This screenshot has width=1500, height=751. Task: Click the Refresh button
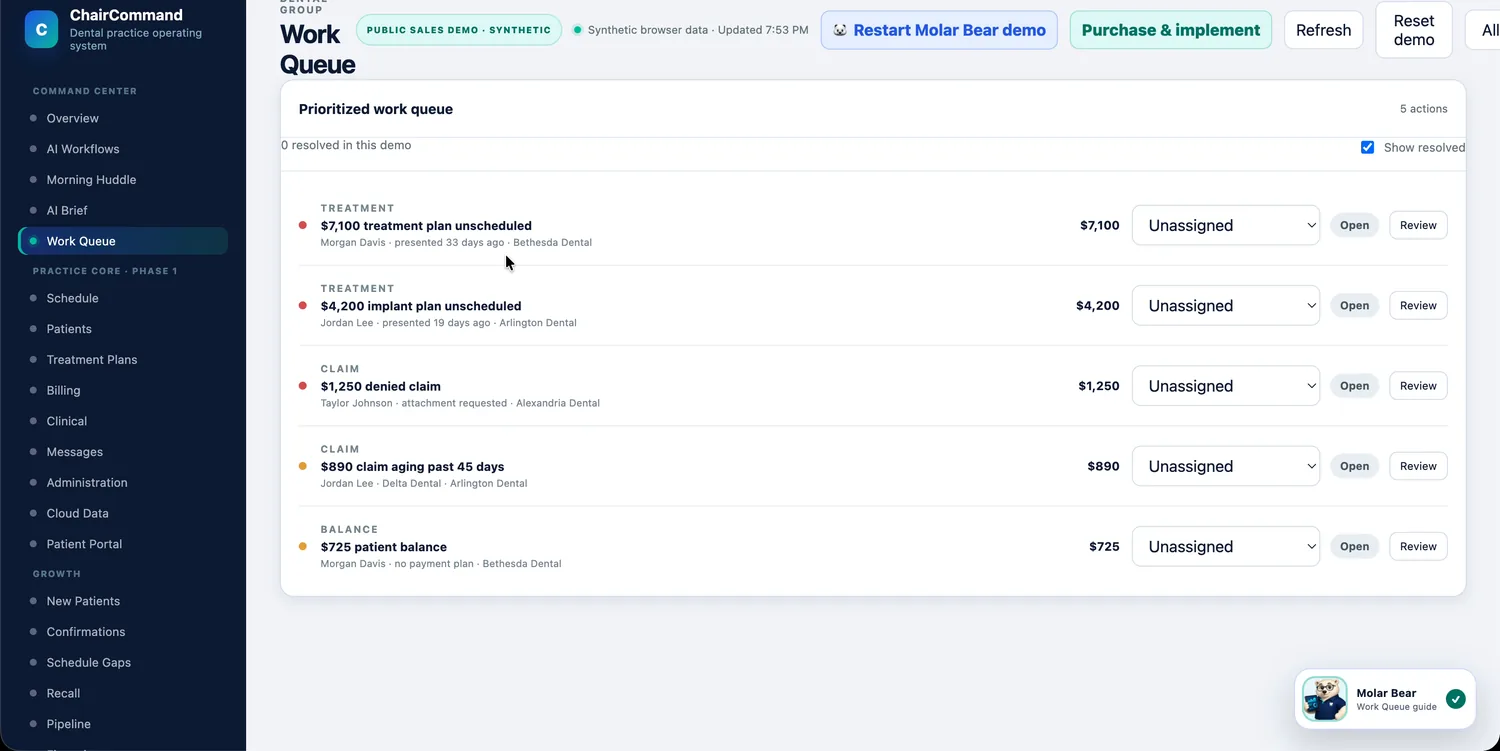pyautogui.click(x=1324, y=30)
